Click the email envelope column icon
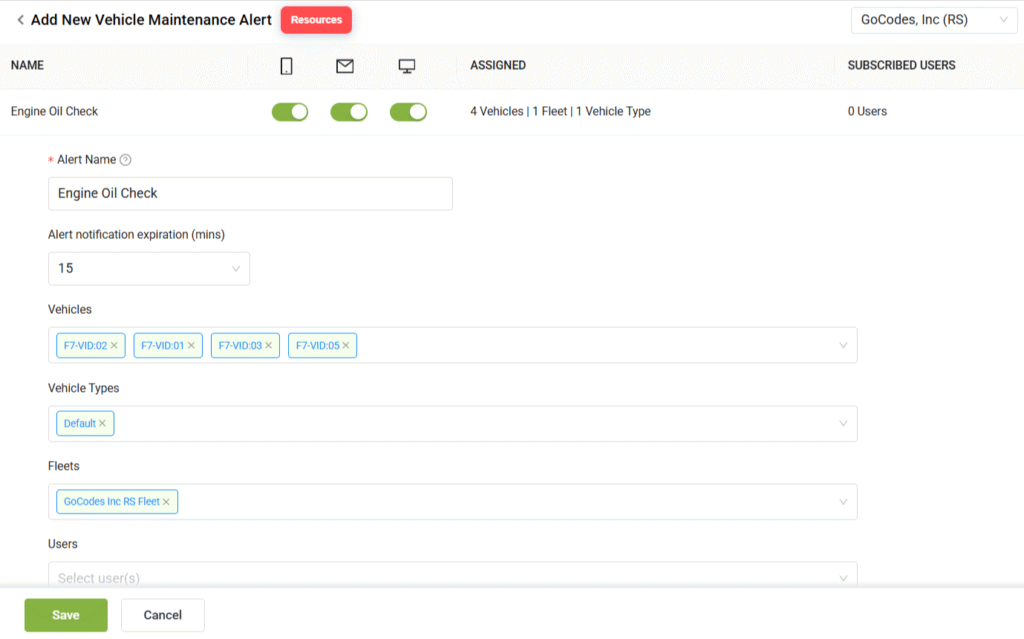The height and width of the screenshot is (639, 1024). (345, 66)
